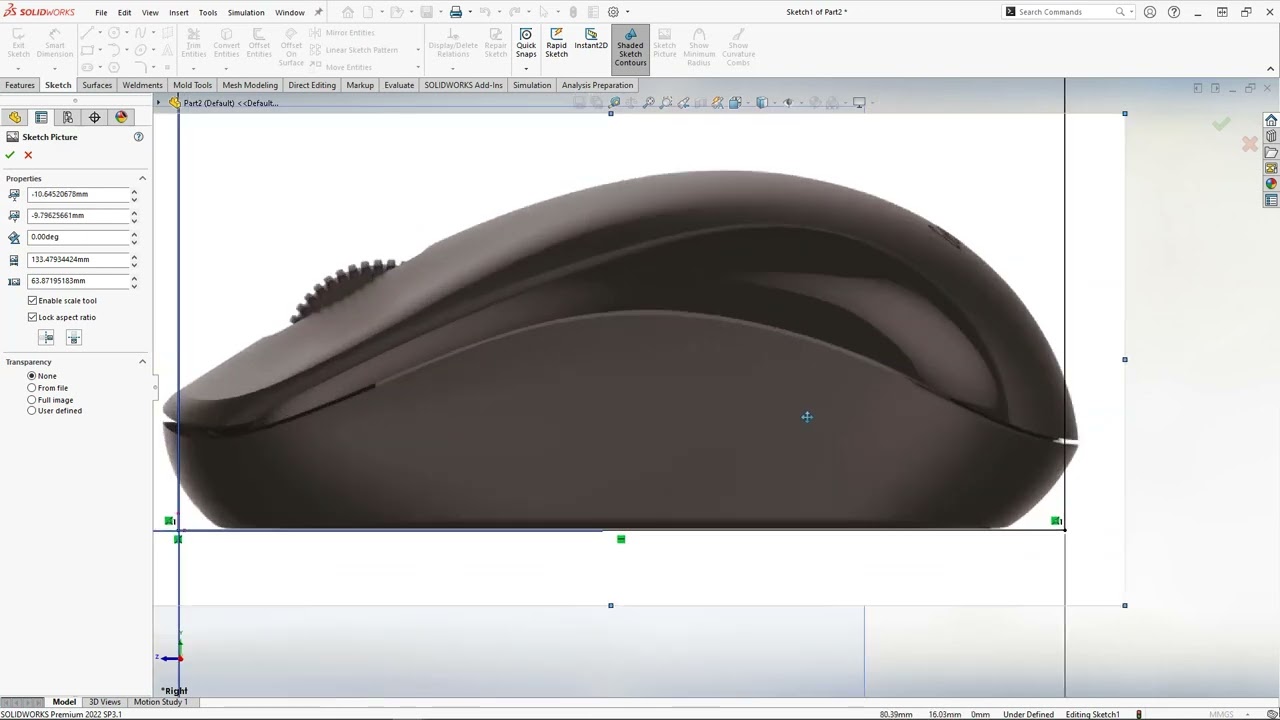
Task: Open Search Commands dropdown arrow
Action: tap(1132, 12)
